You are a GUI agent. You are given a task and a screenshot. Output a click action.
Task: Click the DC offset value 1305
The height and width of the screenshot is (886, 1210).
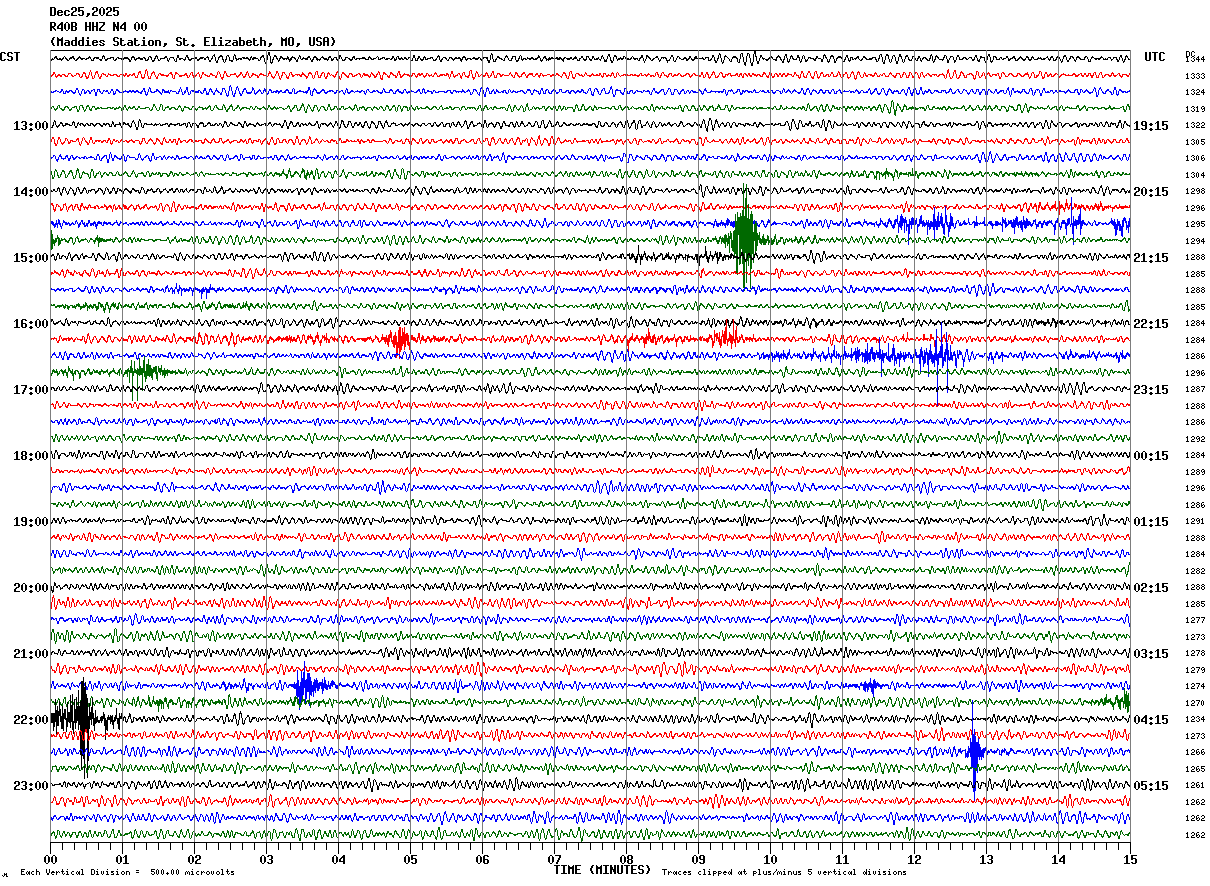pos(1194,142)
